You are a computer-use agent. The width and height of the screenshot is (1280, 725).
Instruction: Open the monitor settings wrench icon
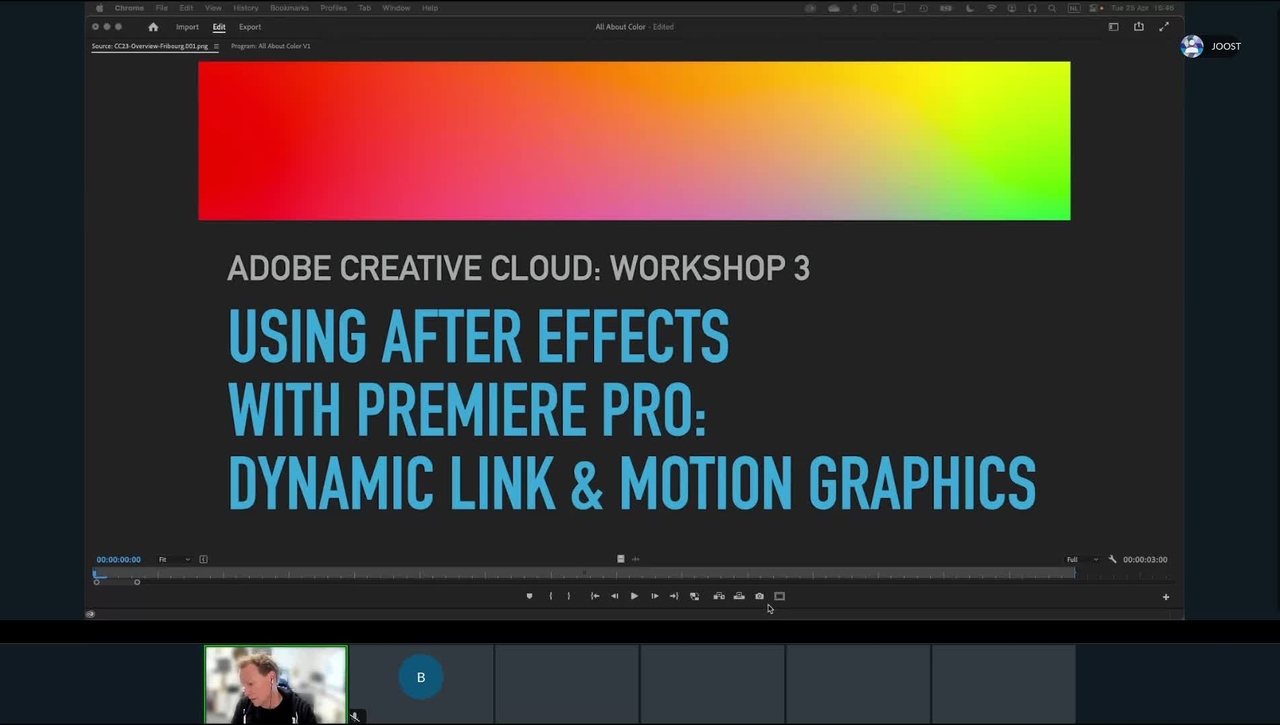1112,559
